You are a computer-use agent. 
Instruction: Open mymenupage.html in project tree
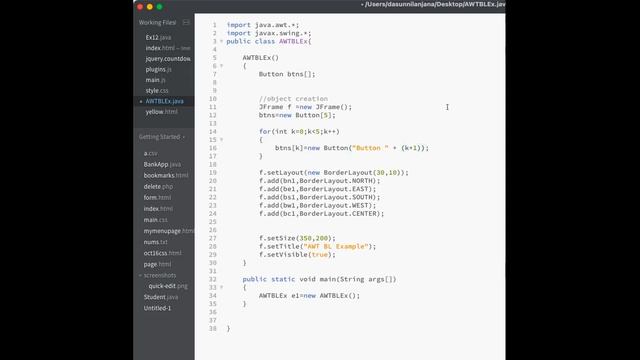(168, 231)
